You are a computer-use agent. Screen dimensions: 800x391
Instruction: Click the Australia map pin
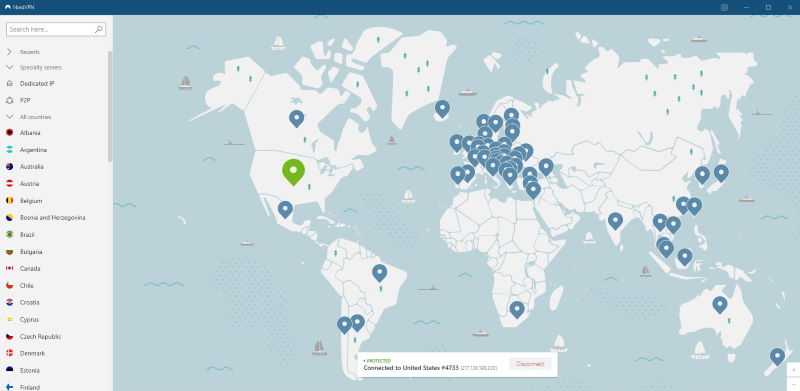coord(720,305)
